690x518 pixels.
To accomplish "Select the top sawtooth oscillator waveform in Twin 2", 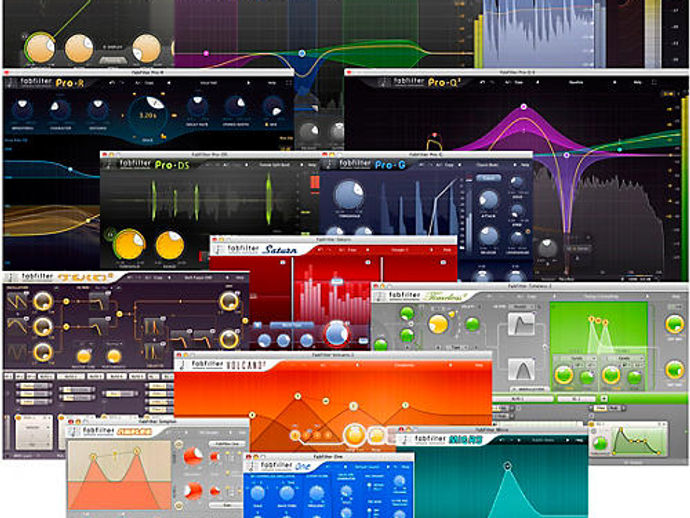I will 16,301.
